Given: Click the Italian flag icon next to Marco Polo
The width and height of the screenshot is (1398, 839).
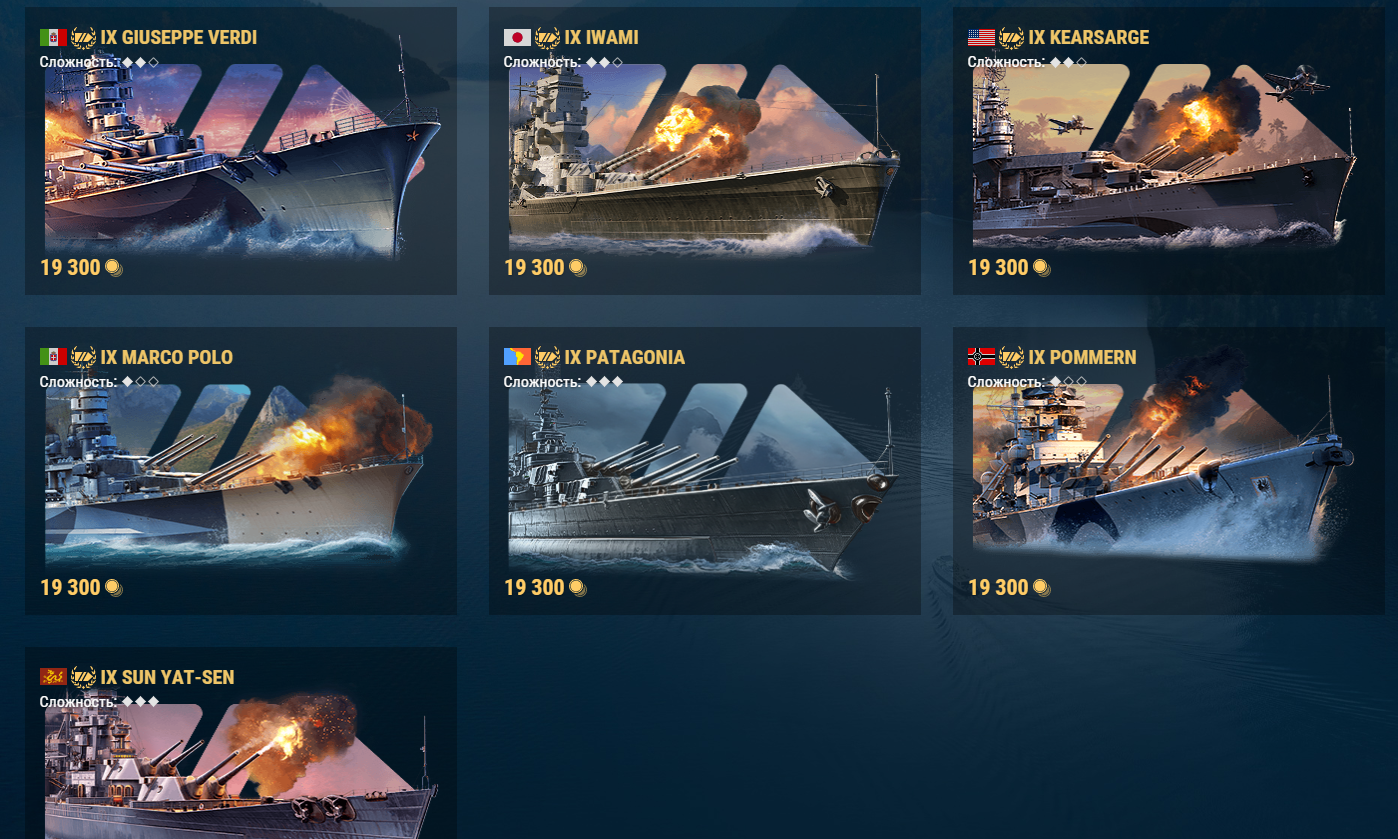Looking at the screenshot, I should pos(53,357).
